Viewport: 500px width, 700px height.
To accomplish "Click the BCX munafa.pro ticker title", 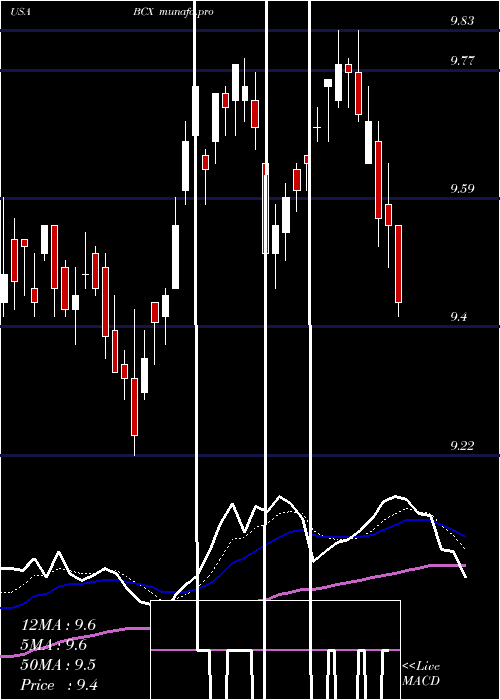I will coord(173,12).
